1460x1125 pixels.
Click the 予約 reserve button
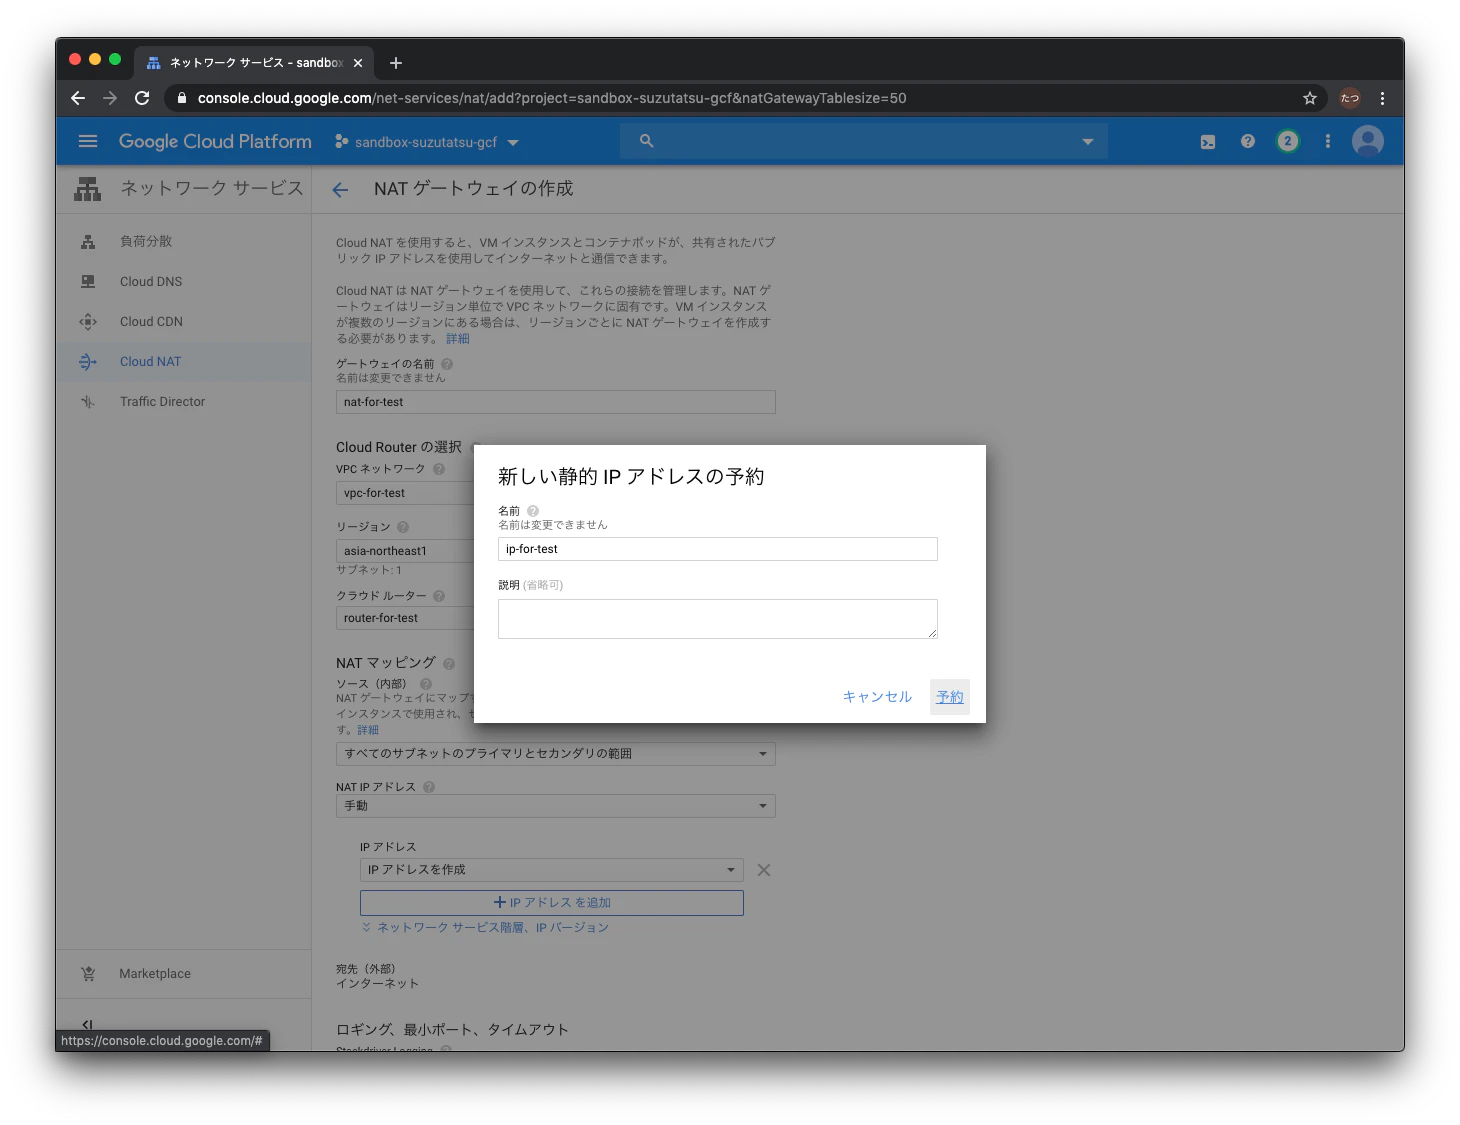tap(950, 697)
